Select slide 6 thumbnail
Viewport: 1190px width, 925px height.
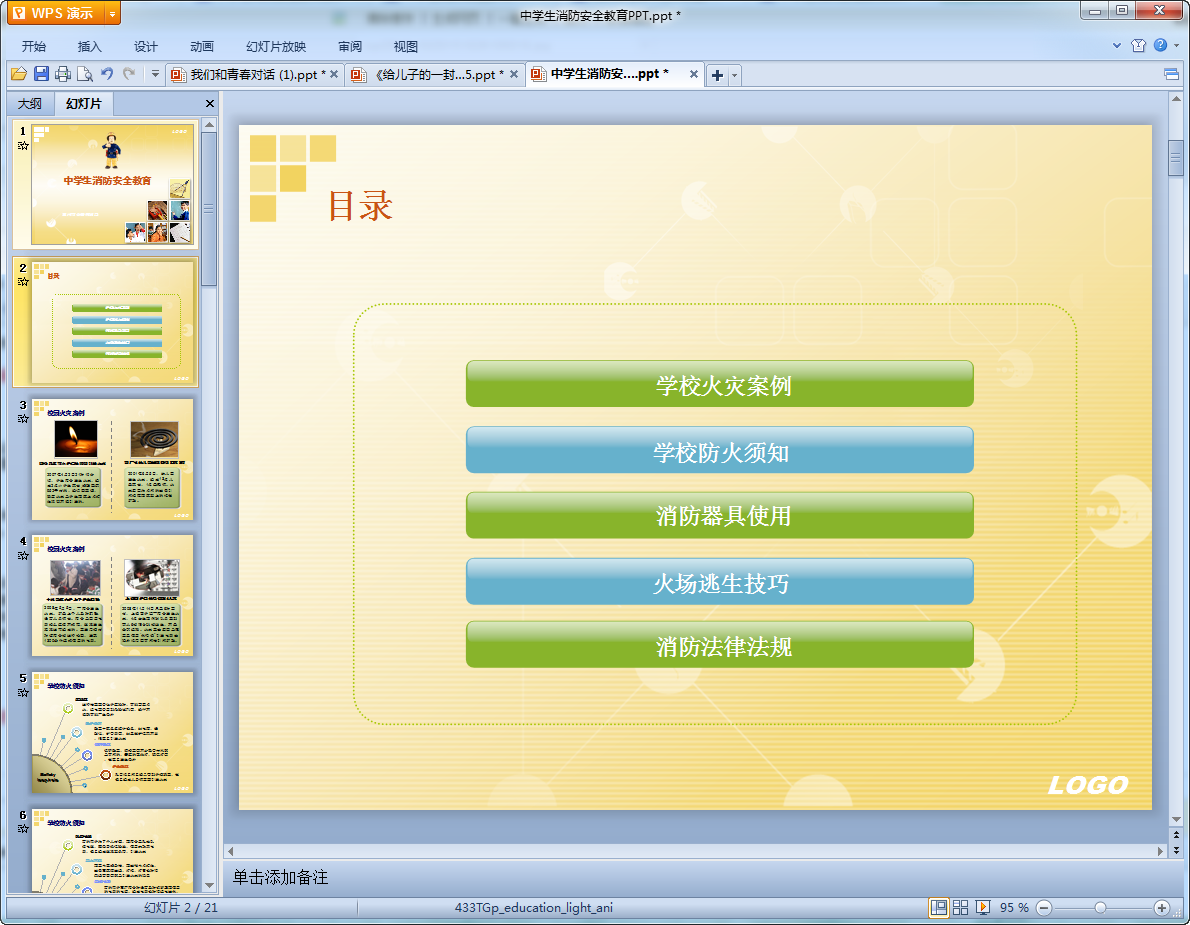(x=112, y=851)
